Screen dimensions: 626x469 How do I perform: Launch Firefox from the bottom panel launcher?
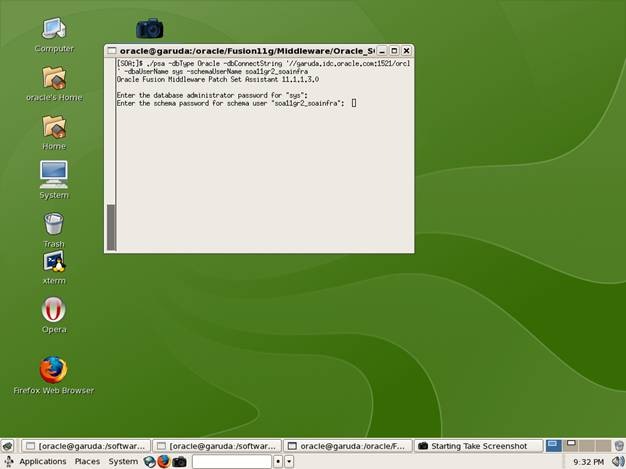[164, 461]
